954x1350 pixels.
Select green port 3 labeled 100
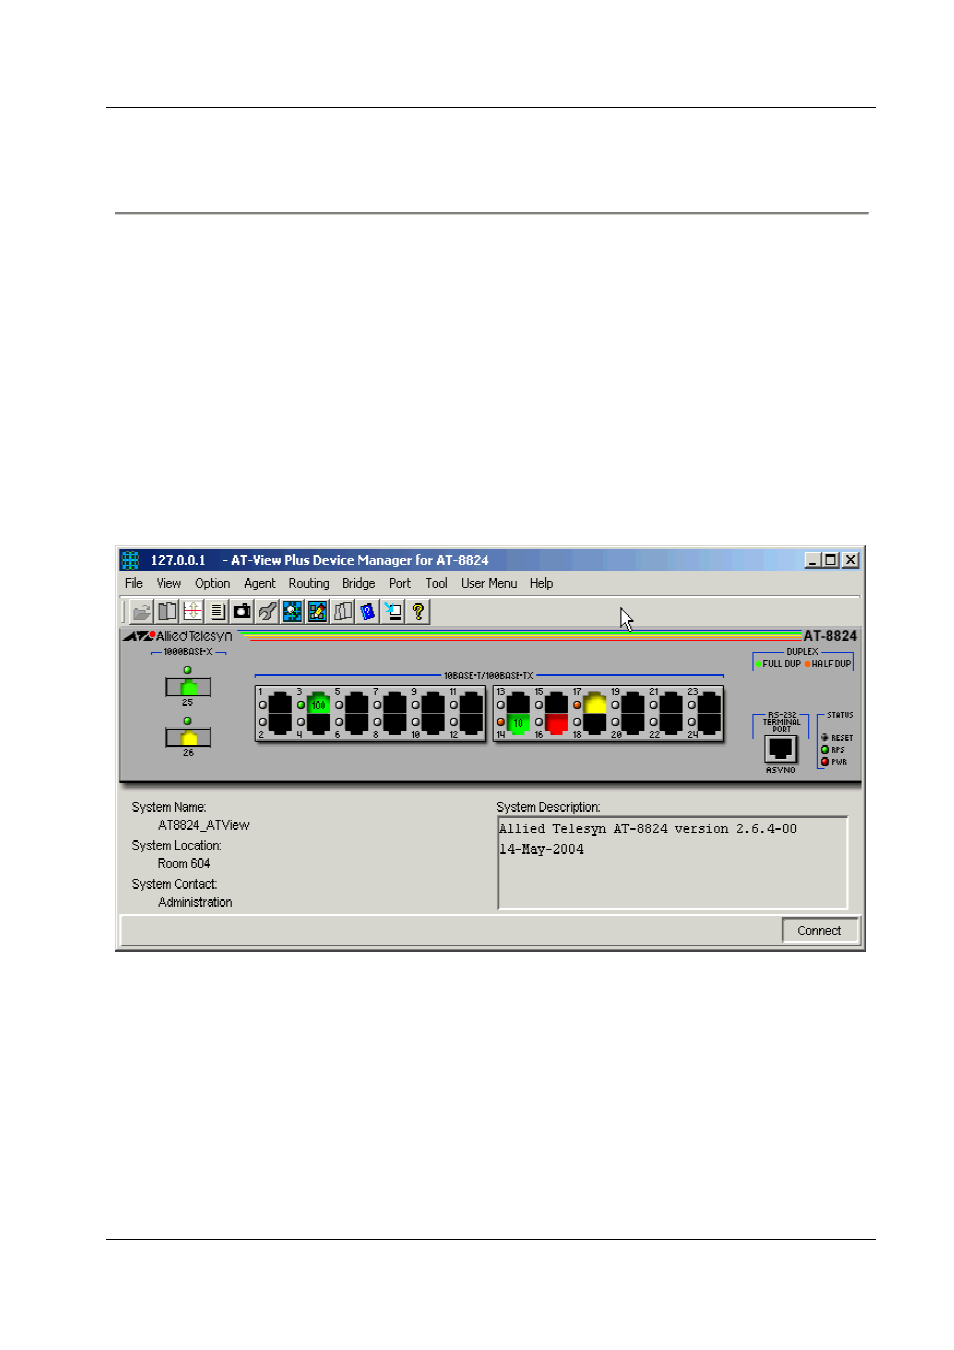click(x=318, y=703)
